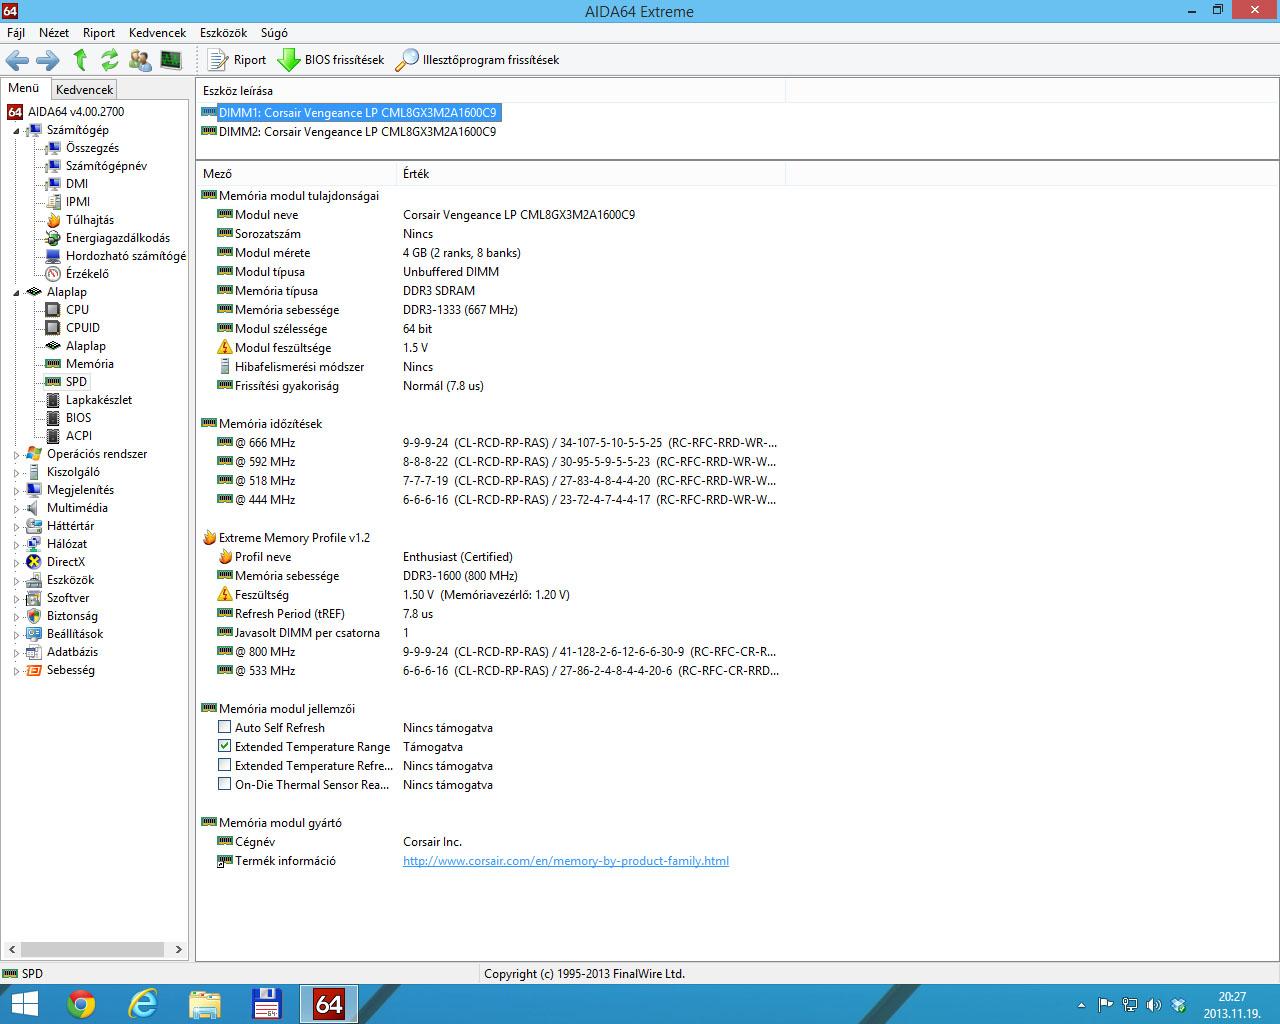This screenshot has height=1024, width=1280.
Task: Toggle Extended Temperature Refresh checkbox
Action: (x=225, y=766)
